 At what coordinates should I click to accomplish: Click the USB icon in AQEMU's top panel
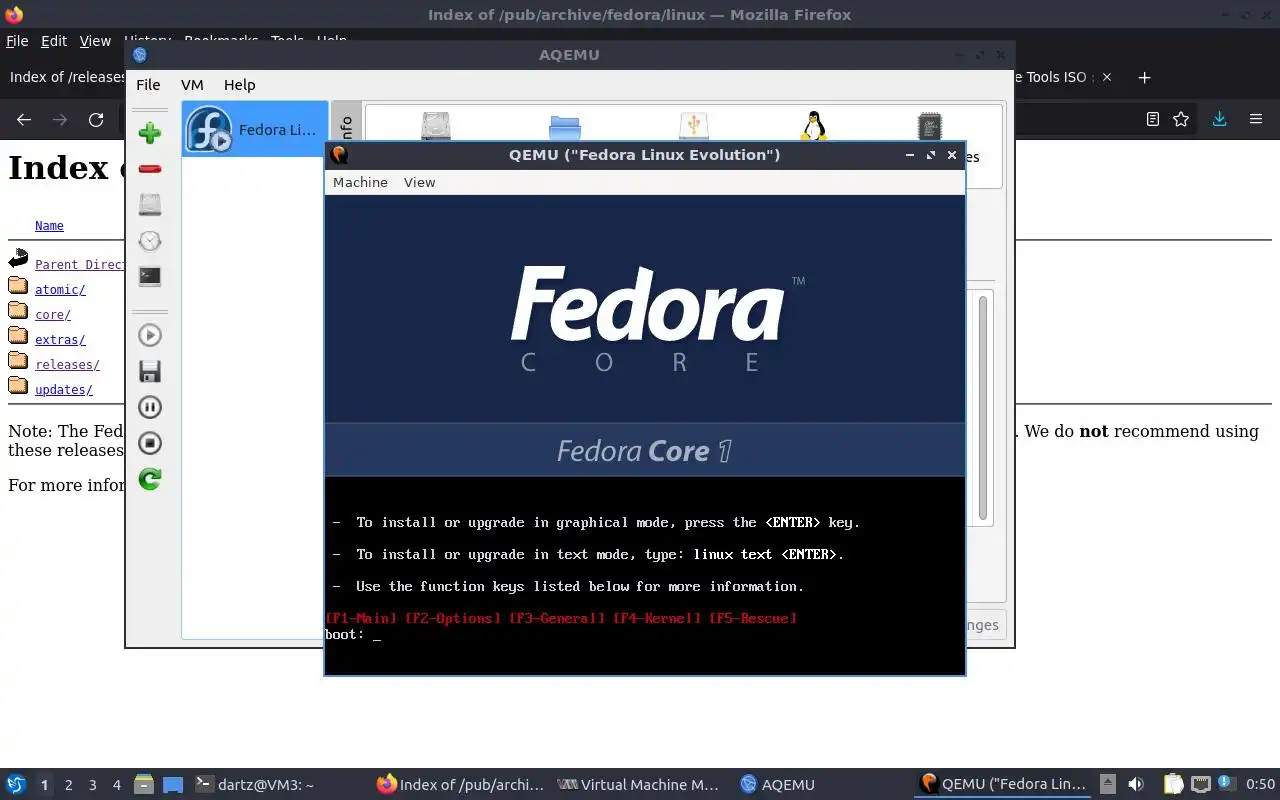[x=693, y=125]
